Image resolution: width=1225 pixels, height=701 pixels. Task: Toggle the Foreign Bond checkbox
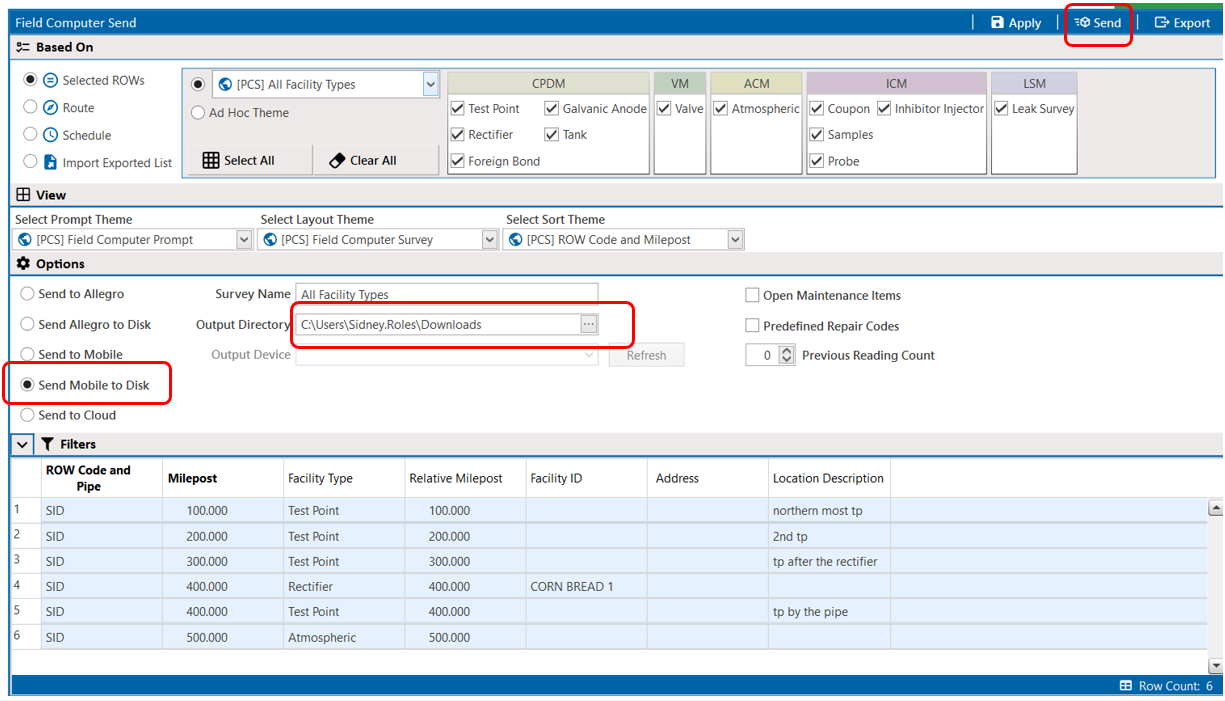click(457, 161)
